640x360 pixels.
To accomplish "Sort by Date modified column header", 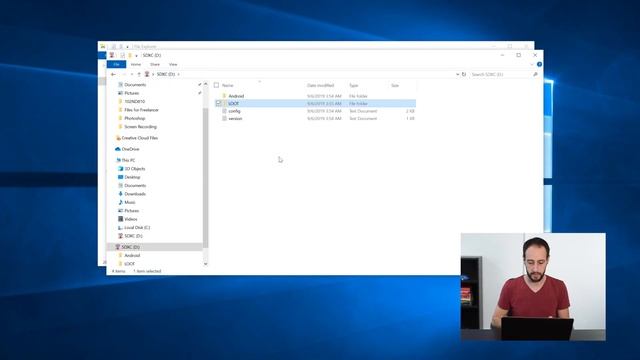I will tap(320, 85).
